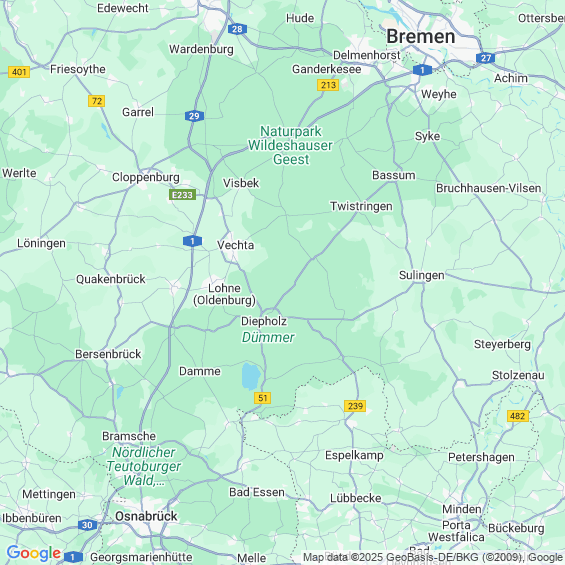Select the yellow 51 road marker
Viewport: 565px width, 565px height.
click(x=262, y=398)
